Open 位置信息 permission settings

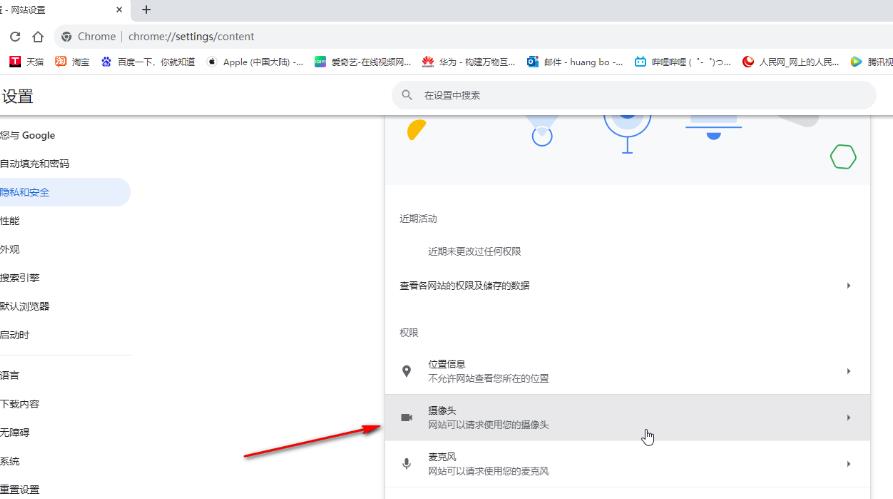(x=628, y=371)
